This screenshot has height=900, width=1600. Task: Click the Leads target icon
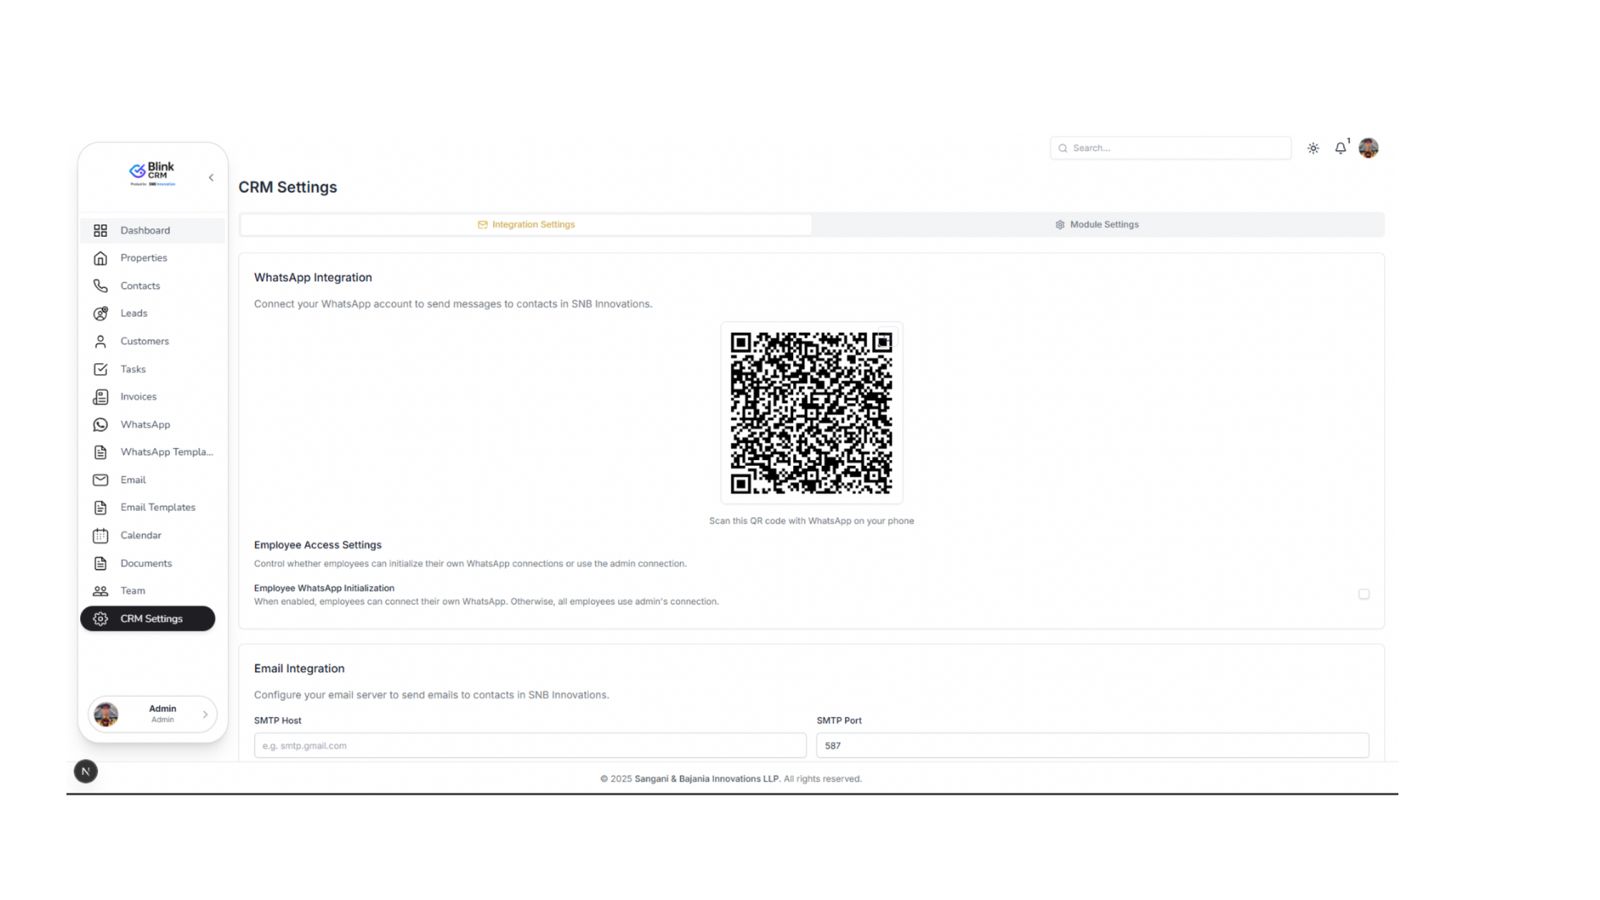click(x=100, y=314)
